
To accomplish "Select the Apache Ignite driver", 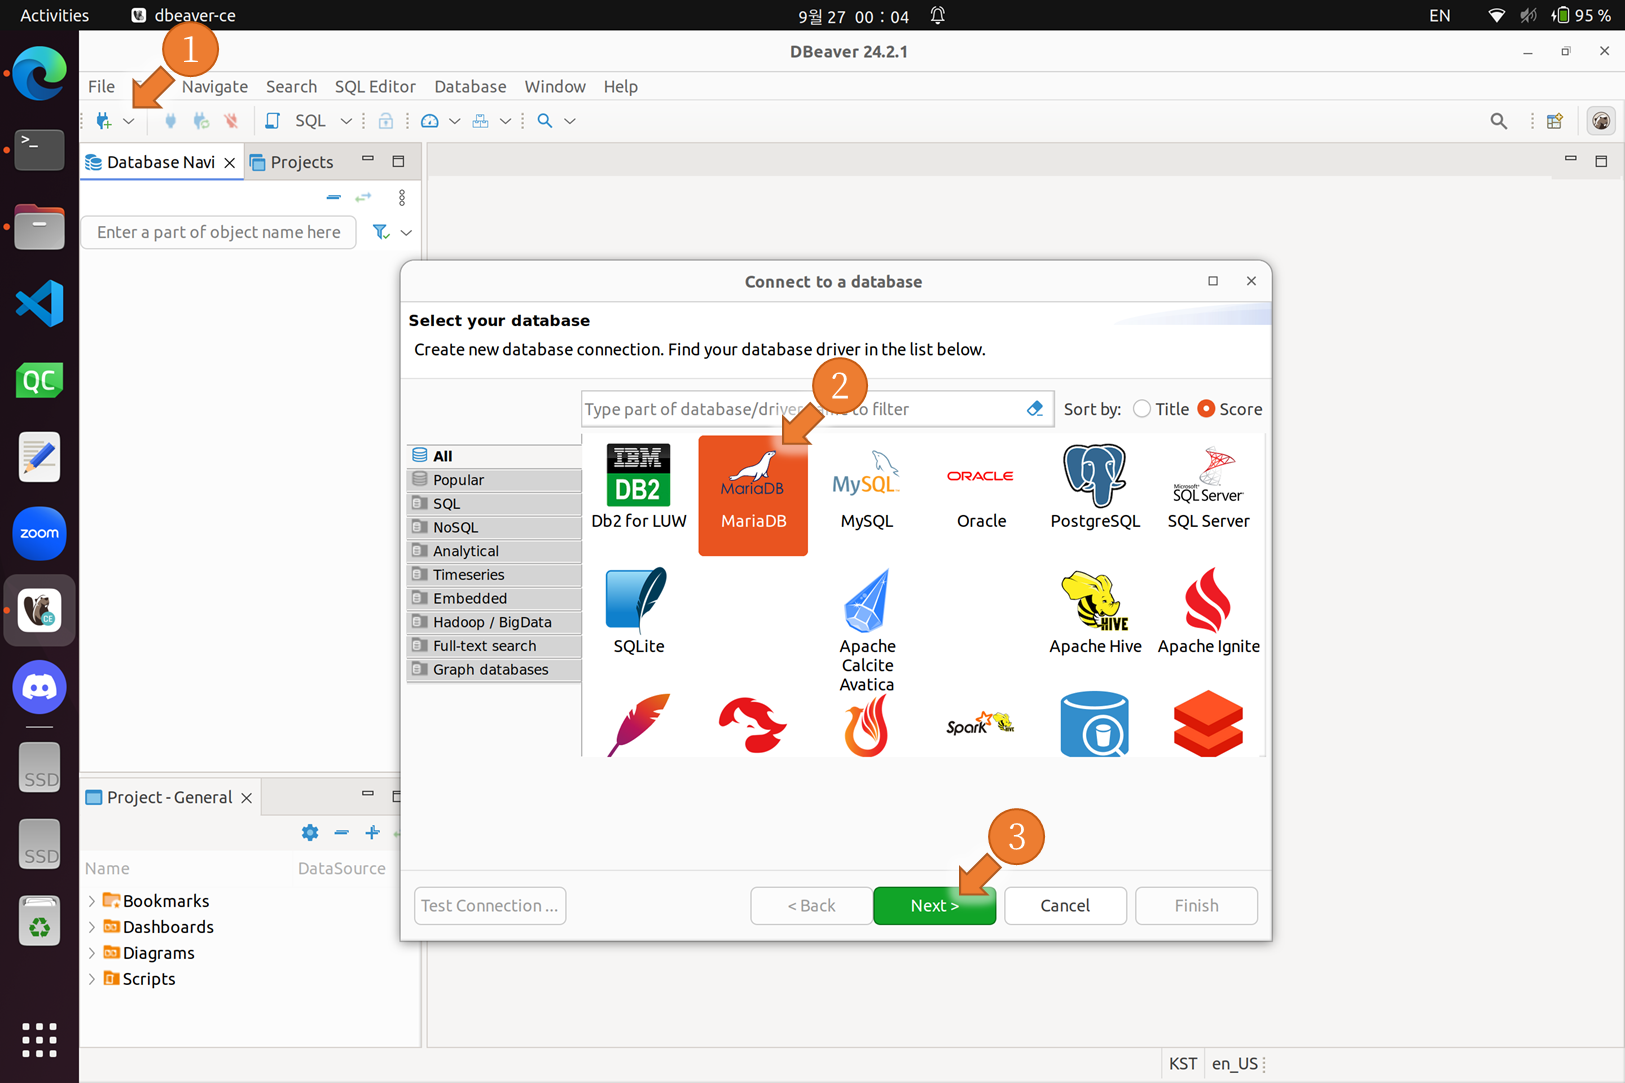I will pyautogui.click(x=1208, y=612).
